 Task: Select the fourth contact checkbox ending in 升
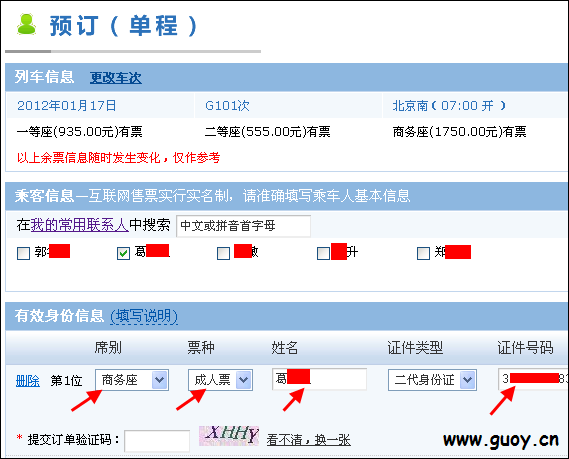tap(323, 253)
